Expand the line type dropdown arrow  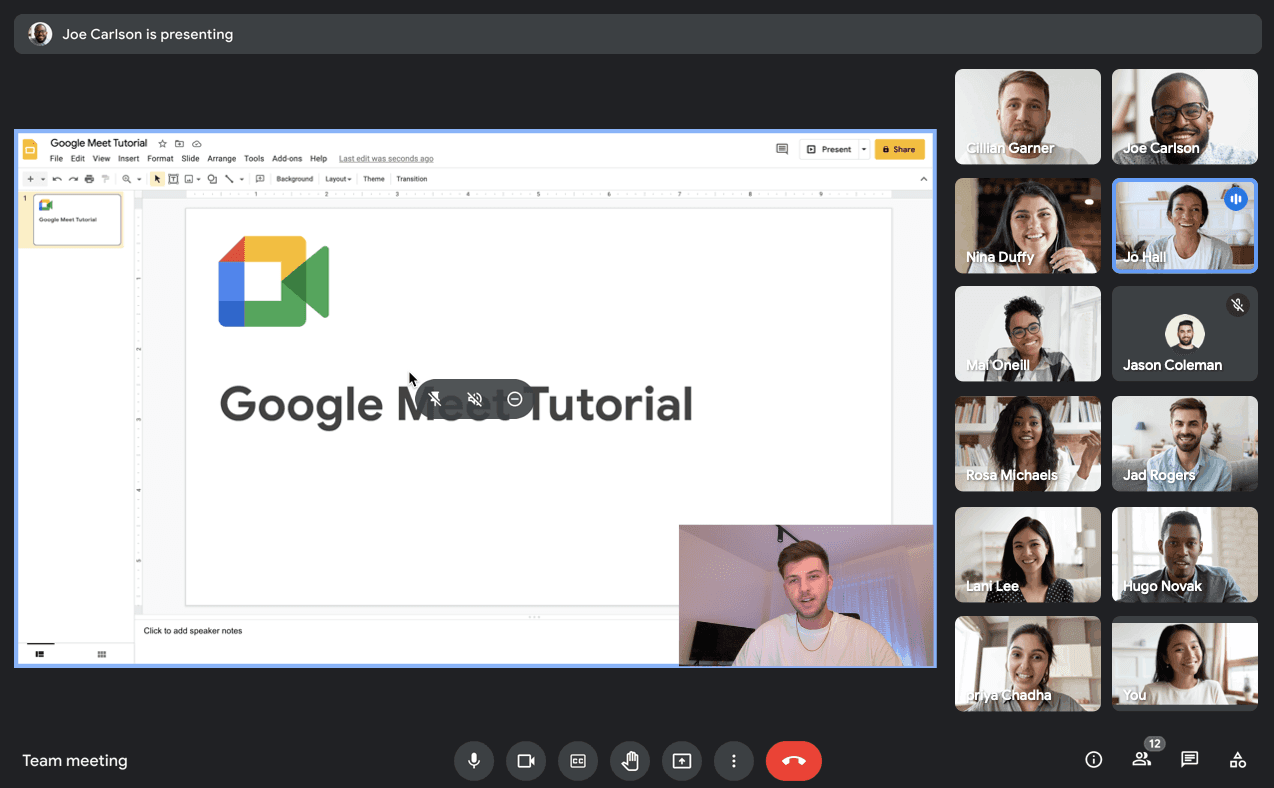pos(241,180)
